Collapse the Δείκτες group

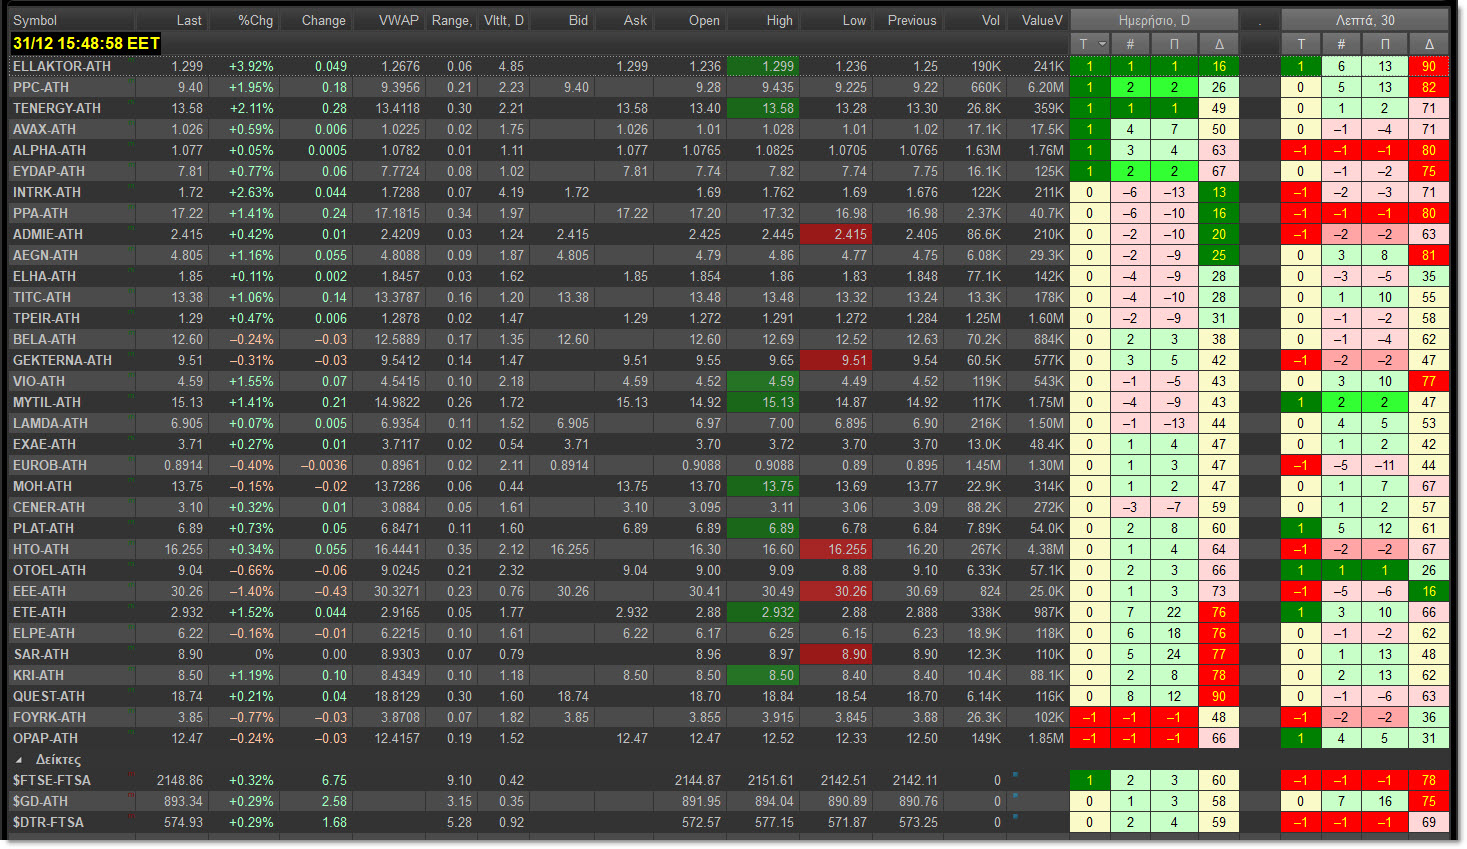pos(19,760)
